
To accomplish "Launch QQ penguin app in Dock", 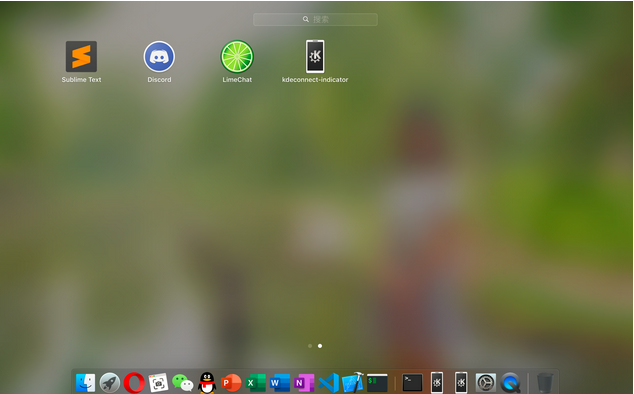I will 207,382.
